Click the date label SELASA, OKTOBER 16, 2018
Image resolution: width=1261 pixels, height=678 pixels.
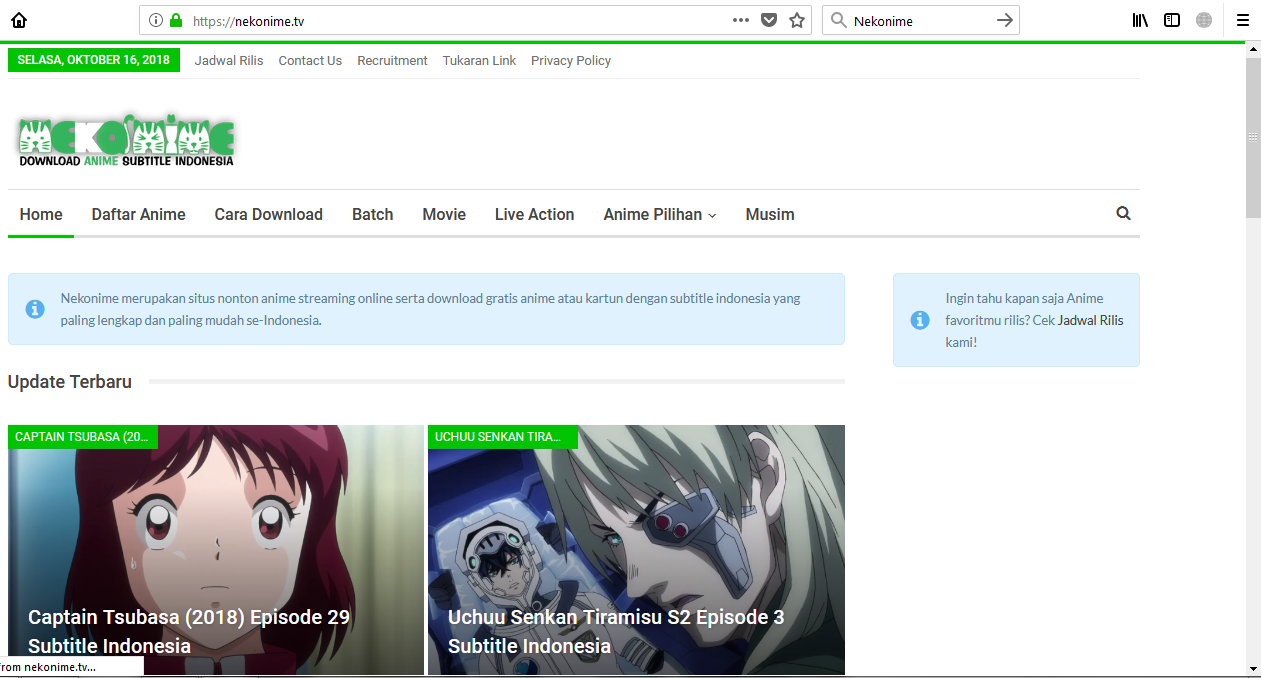click(x=94, y=60)
